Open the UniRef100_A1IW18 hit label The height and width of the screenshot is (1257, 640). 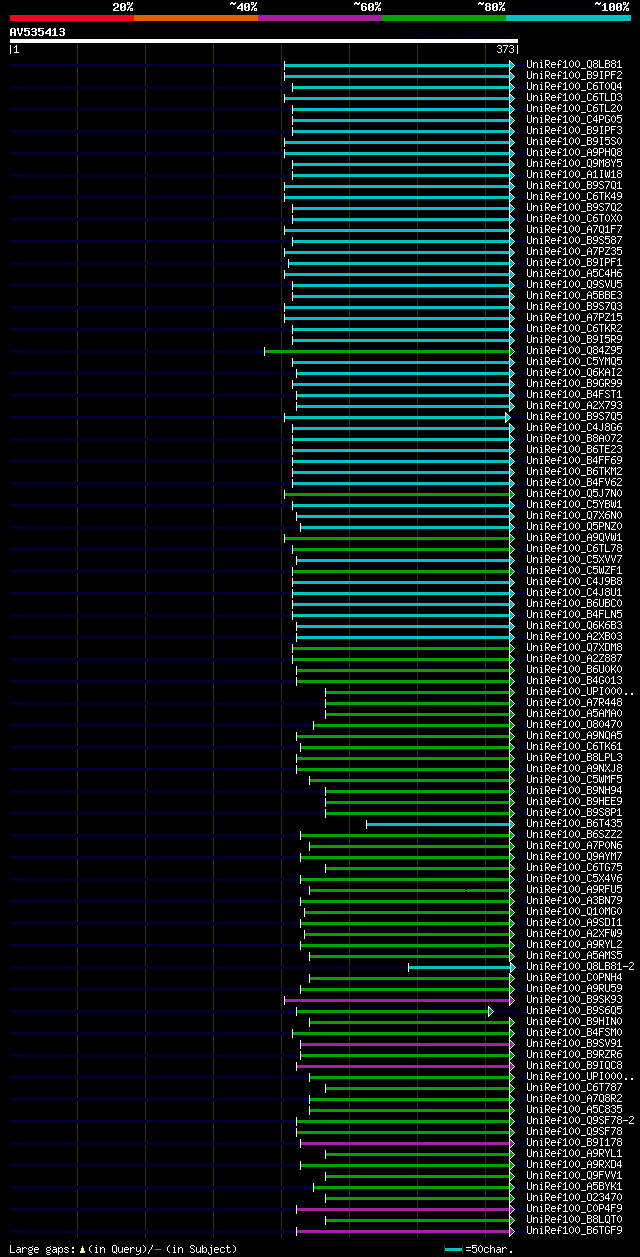coord(574,175)
